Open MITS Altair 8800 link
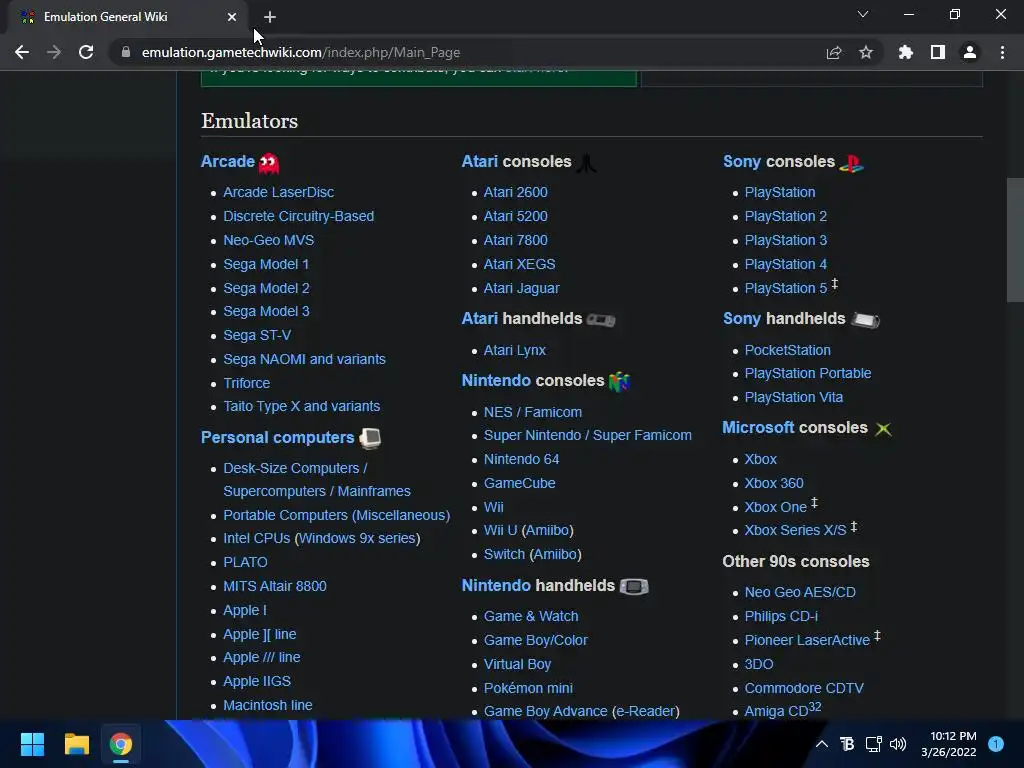 pos(275,586)
